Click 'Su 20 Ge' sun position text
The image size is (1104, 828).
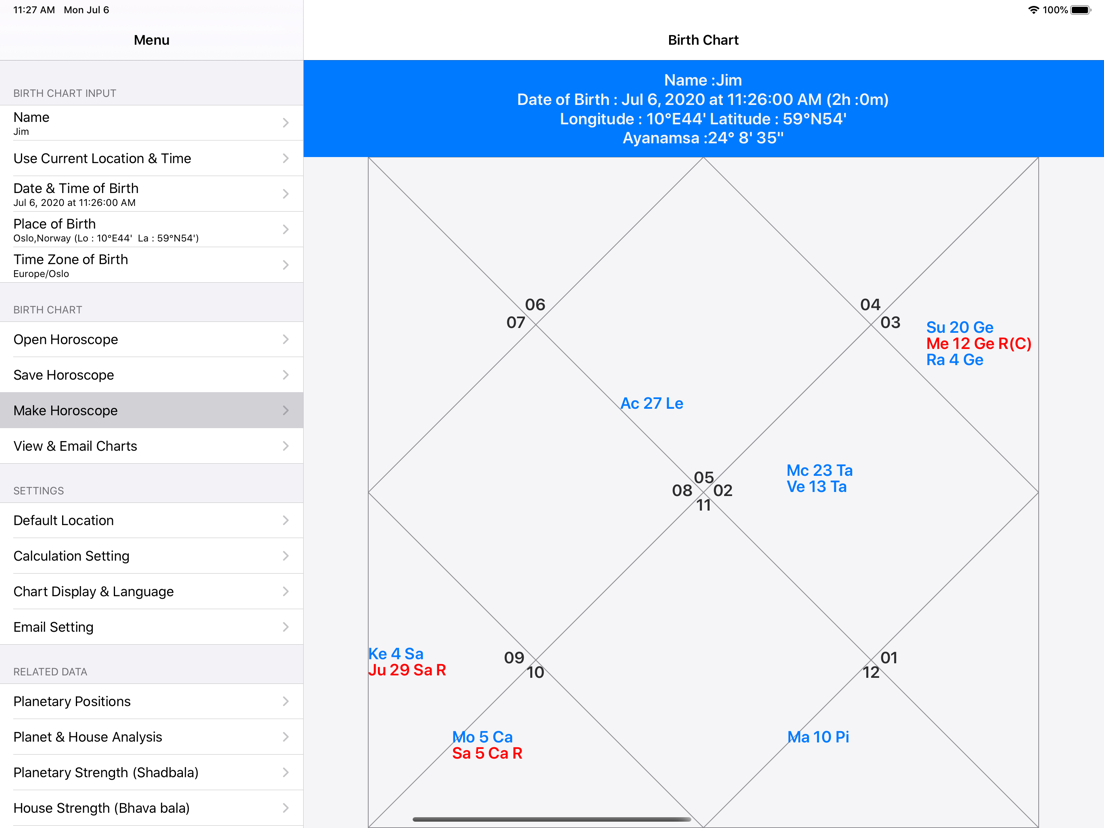coord(960,327)
